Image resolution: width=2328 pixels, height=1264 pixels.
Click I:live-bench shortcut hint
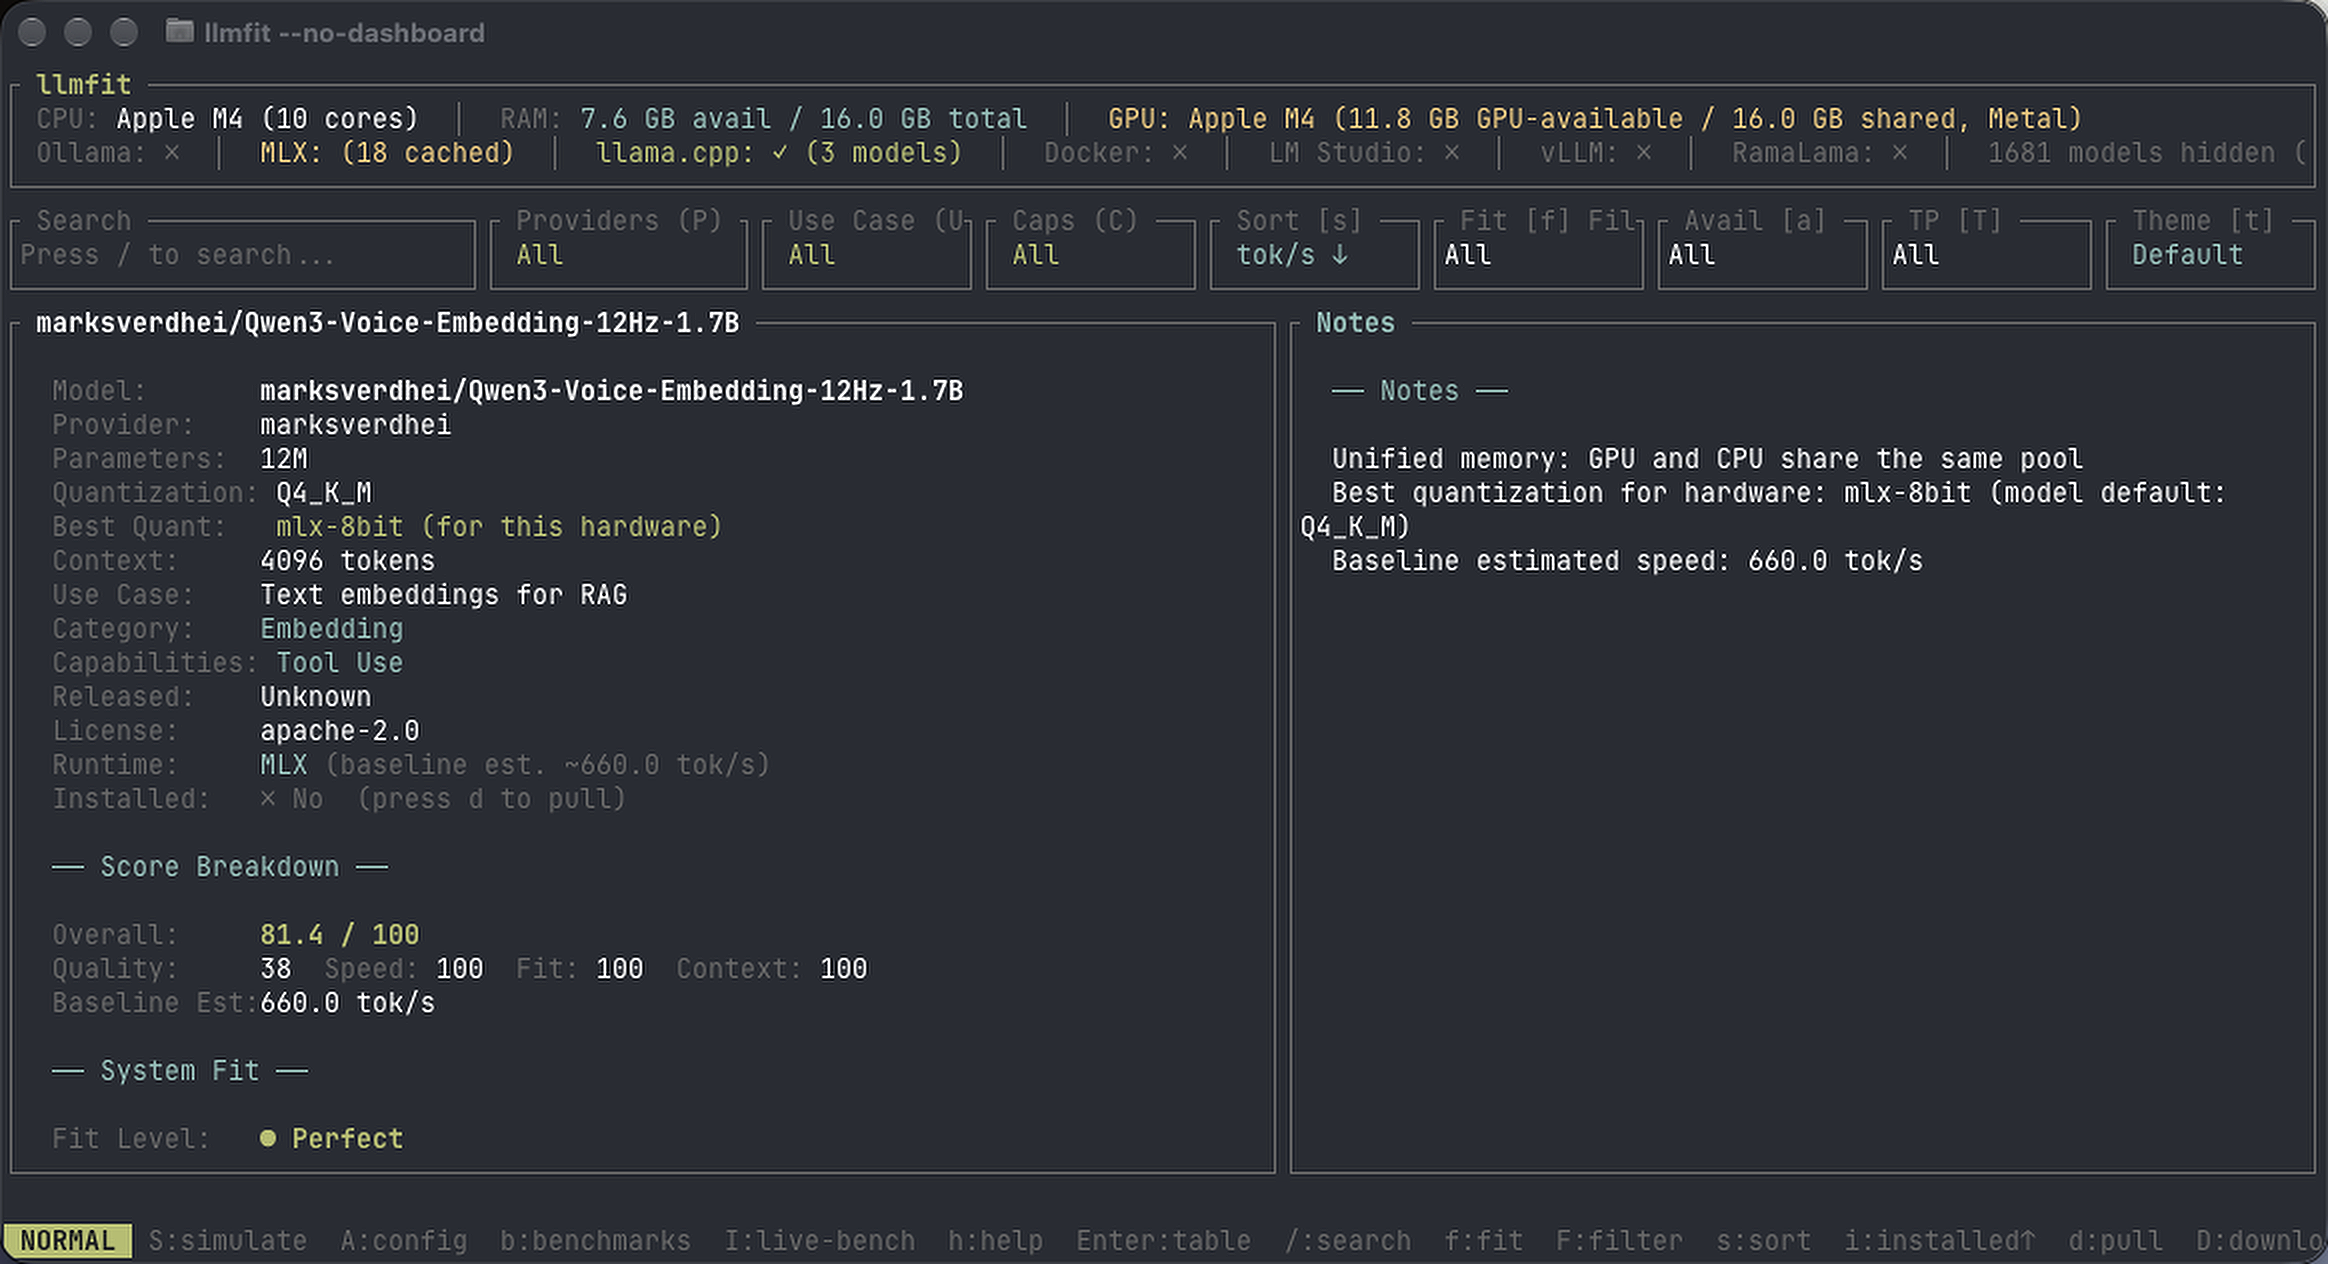(819, 1241)
